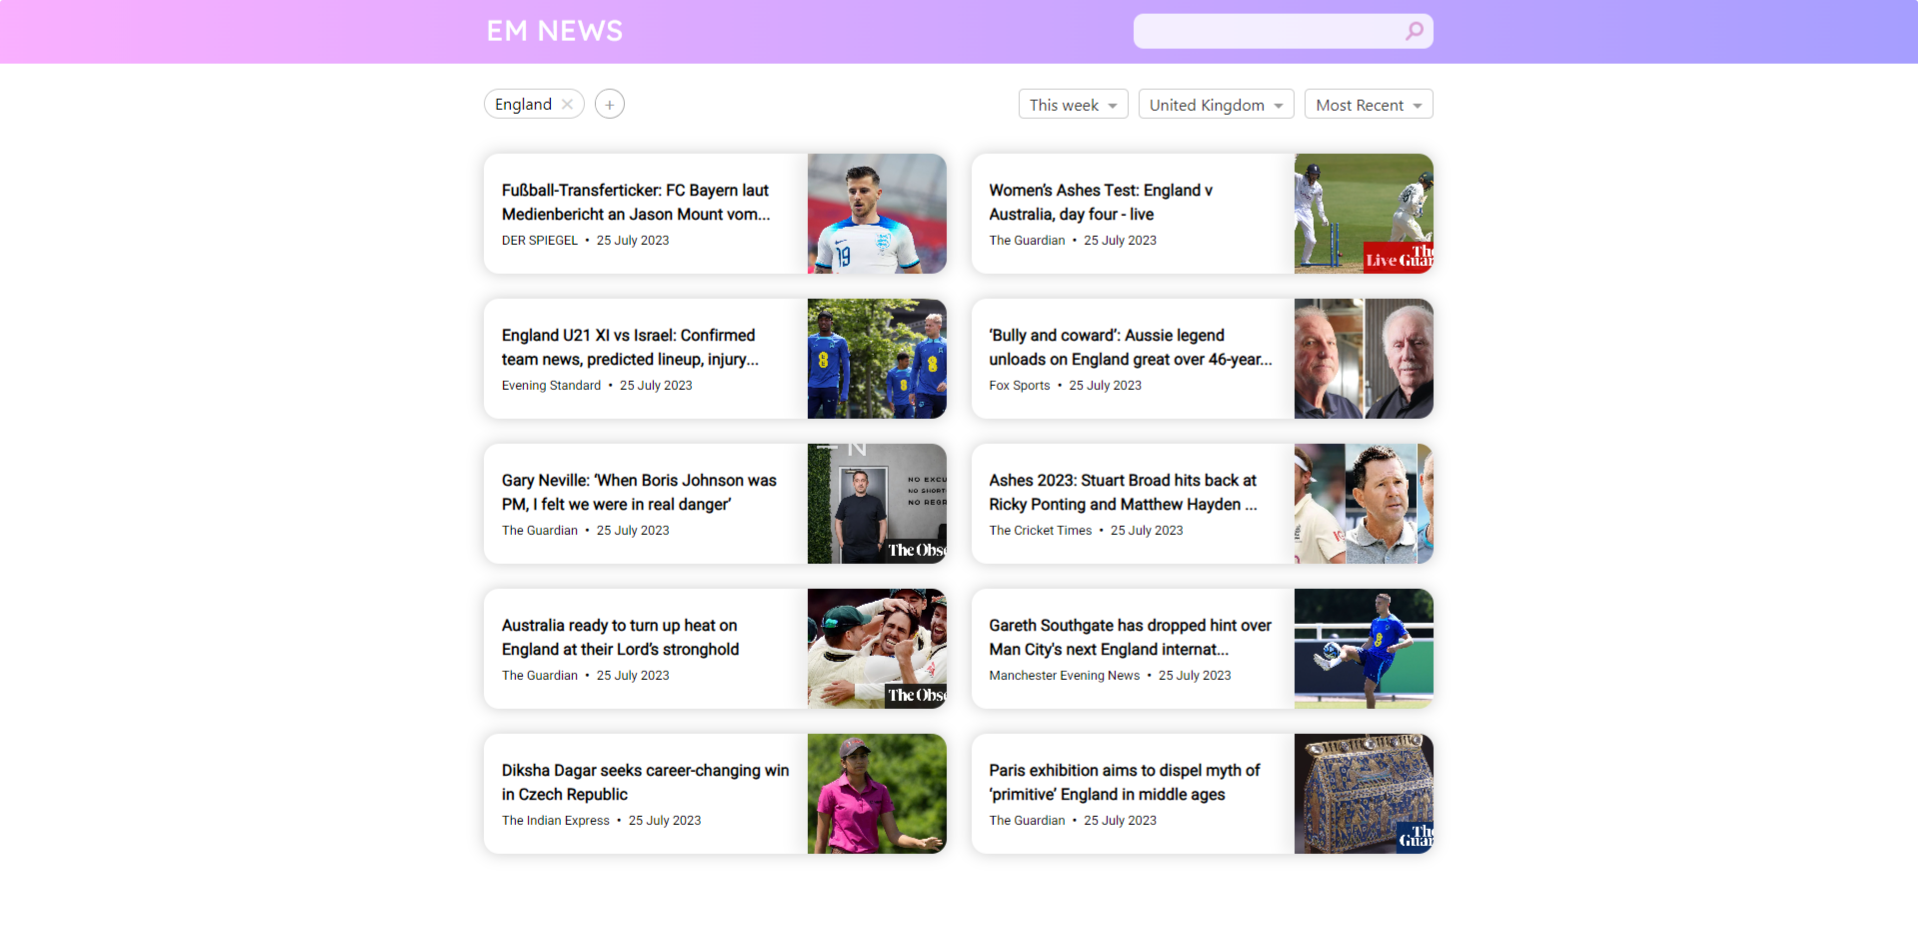
Task: Click the celebrating Australian cricketers thumbnail
Action: pyautogui.click(x=877, y=649)
